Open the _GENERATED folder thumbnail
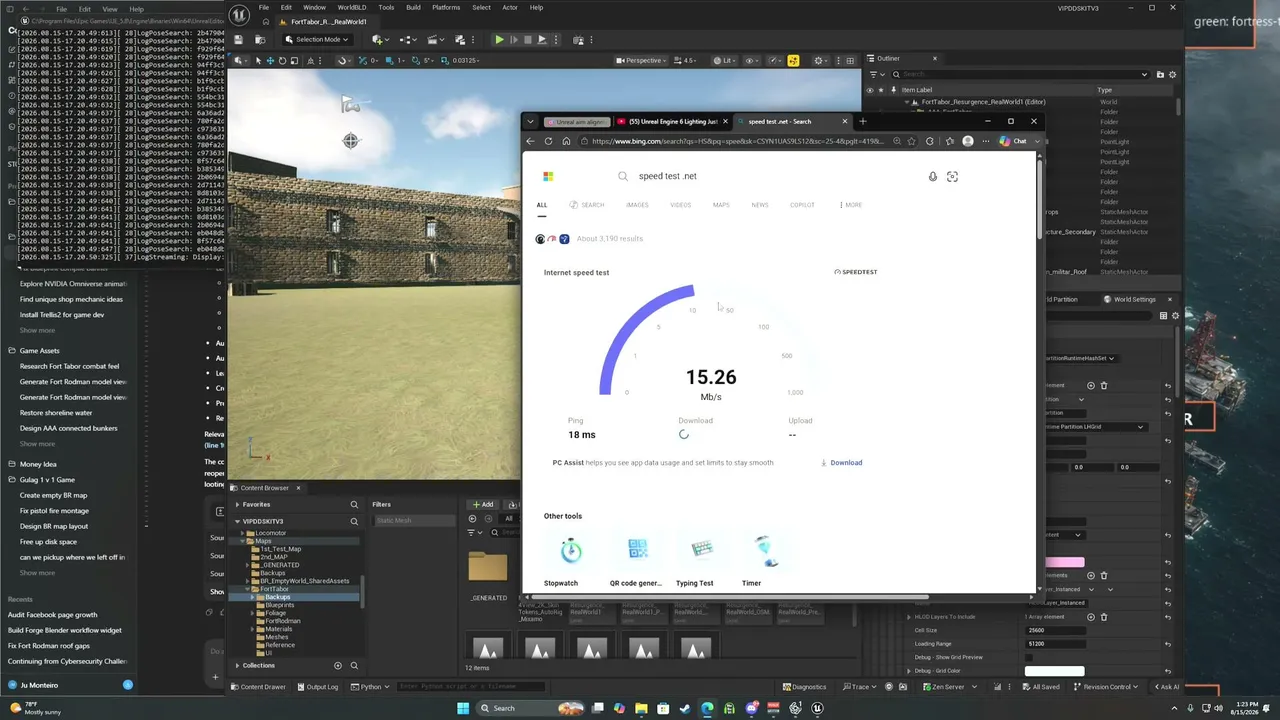 tap(488, 567)
